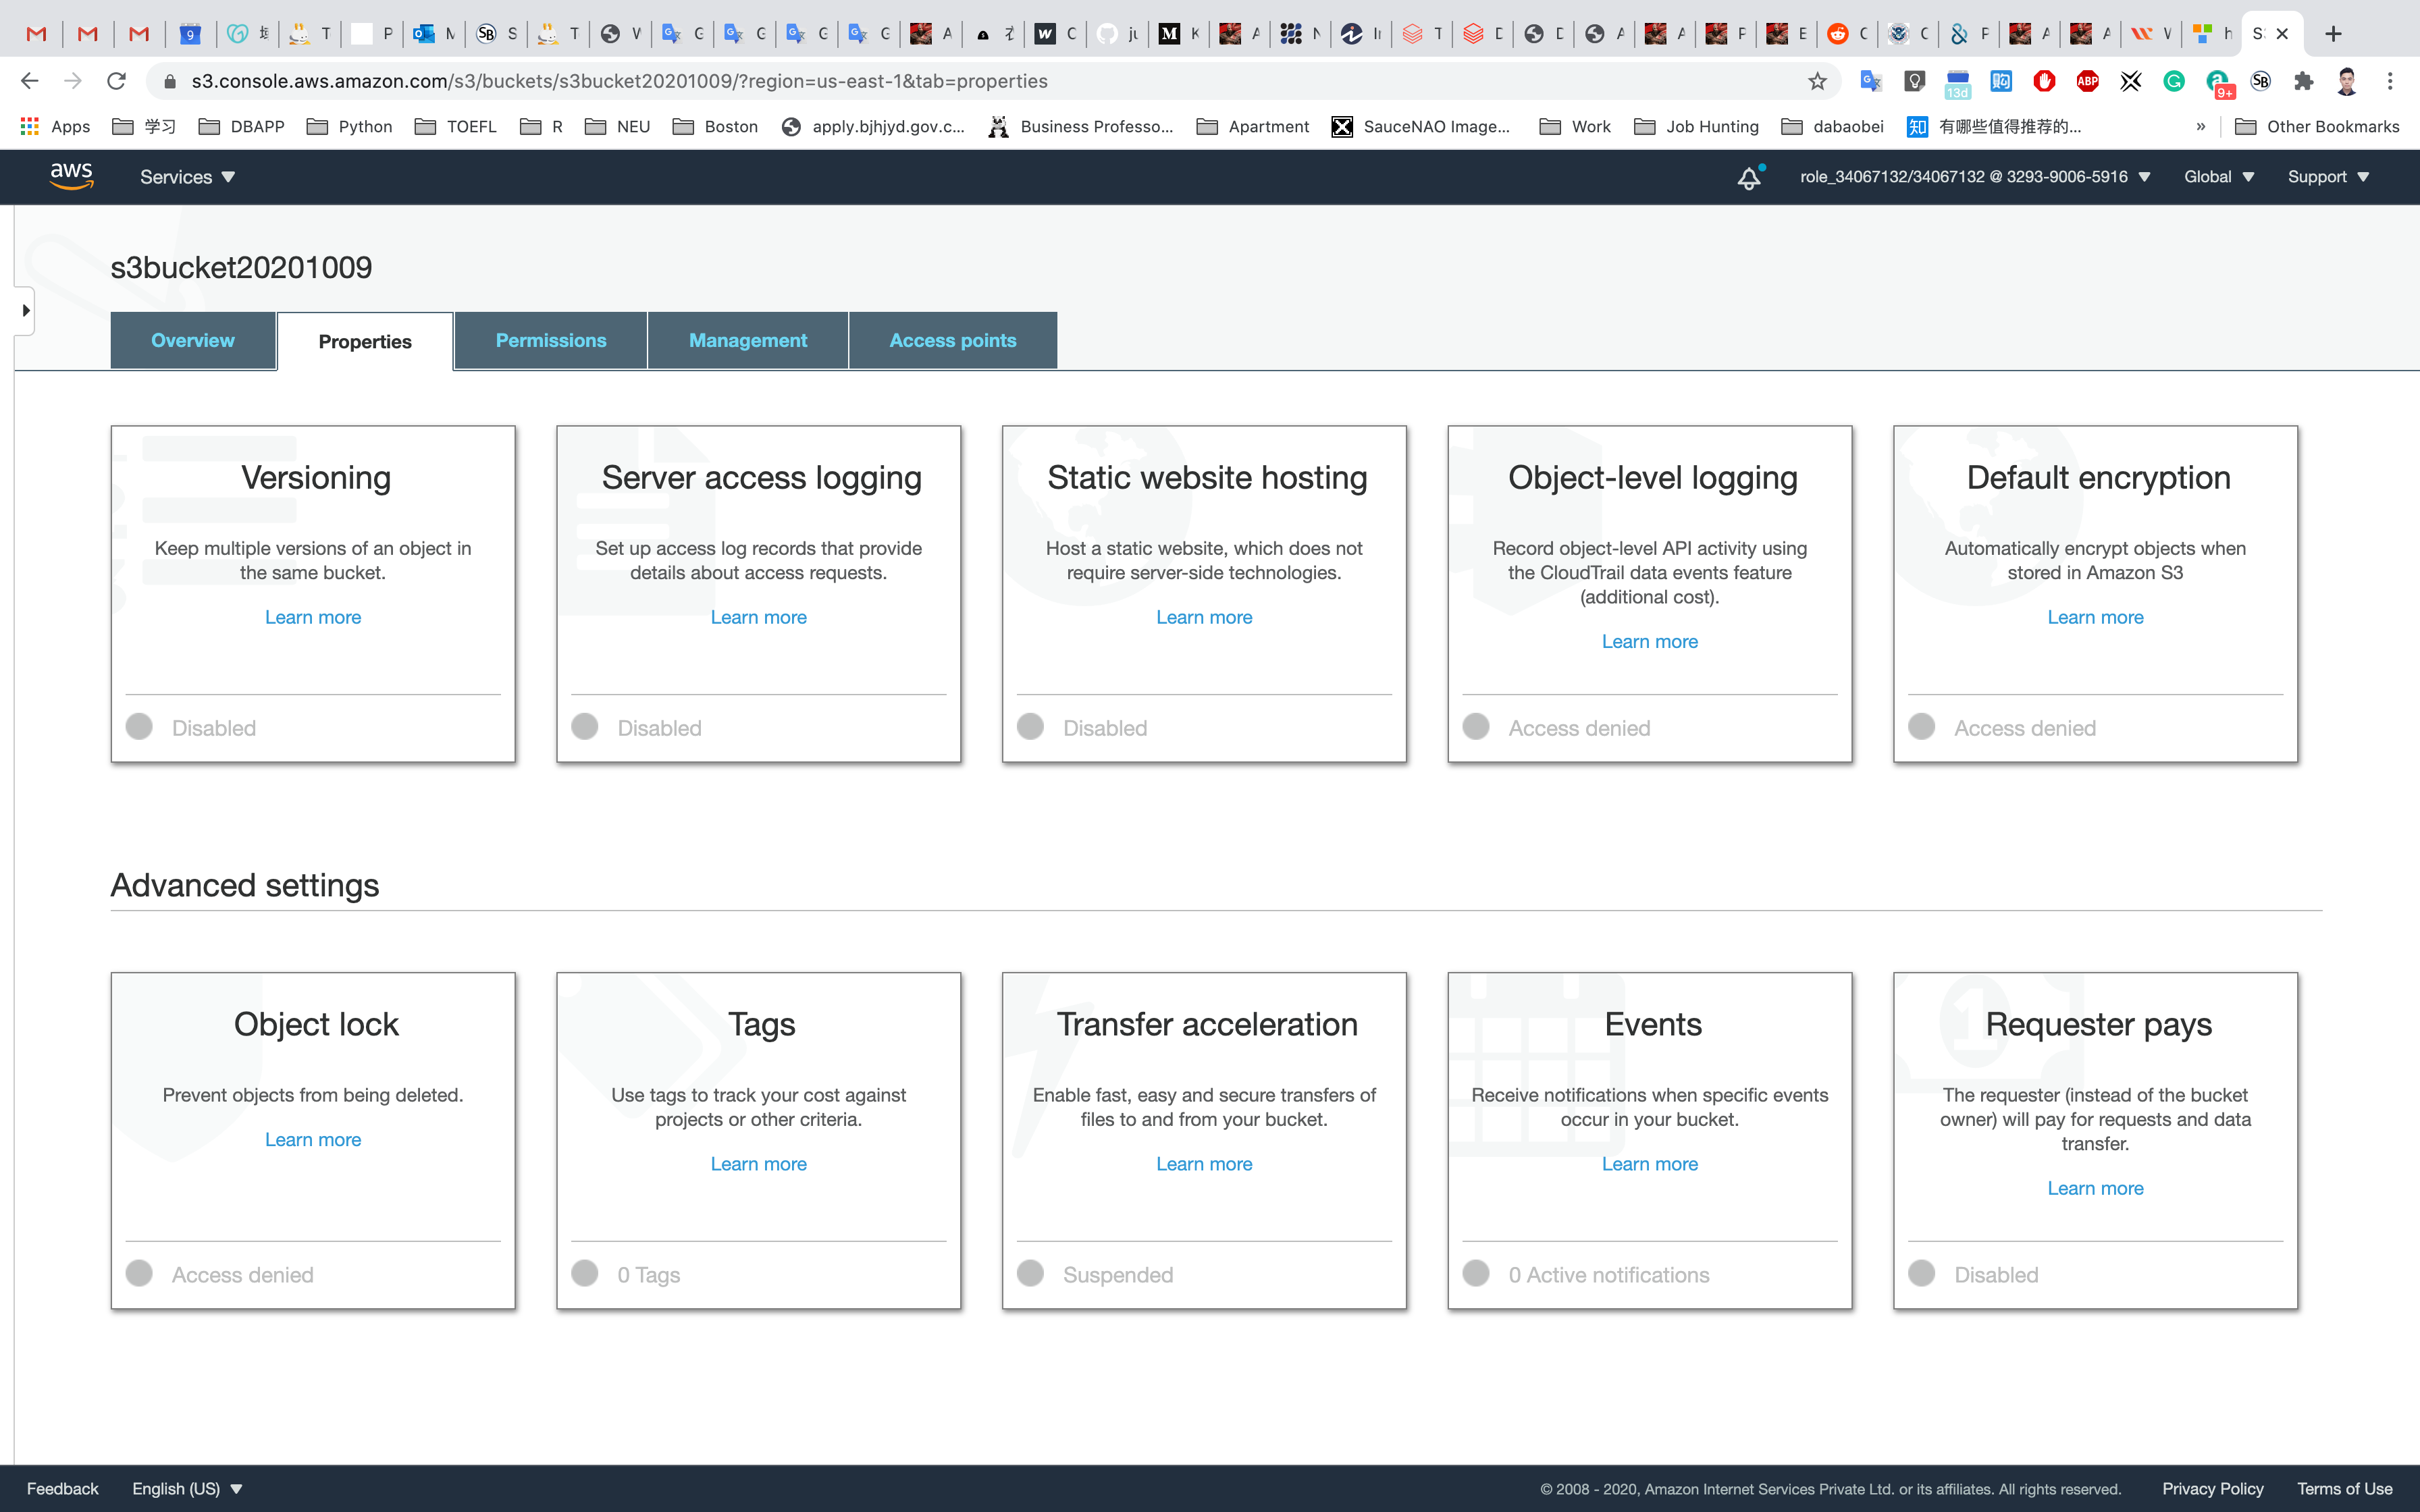Expand the left sidebar panel arrow
2420x1512 pixels.
[26, 311]
